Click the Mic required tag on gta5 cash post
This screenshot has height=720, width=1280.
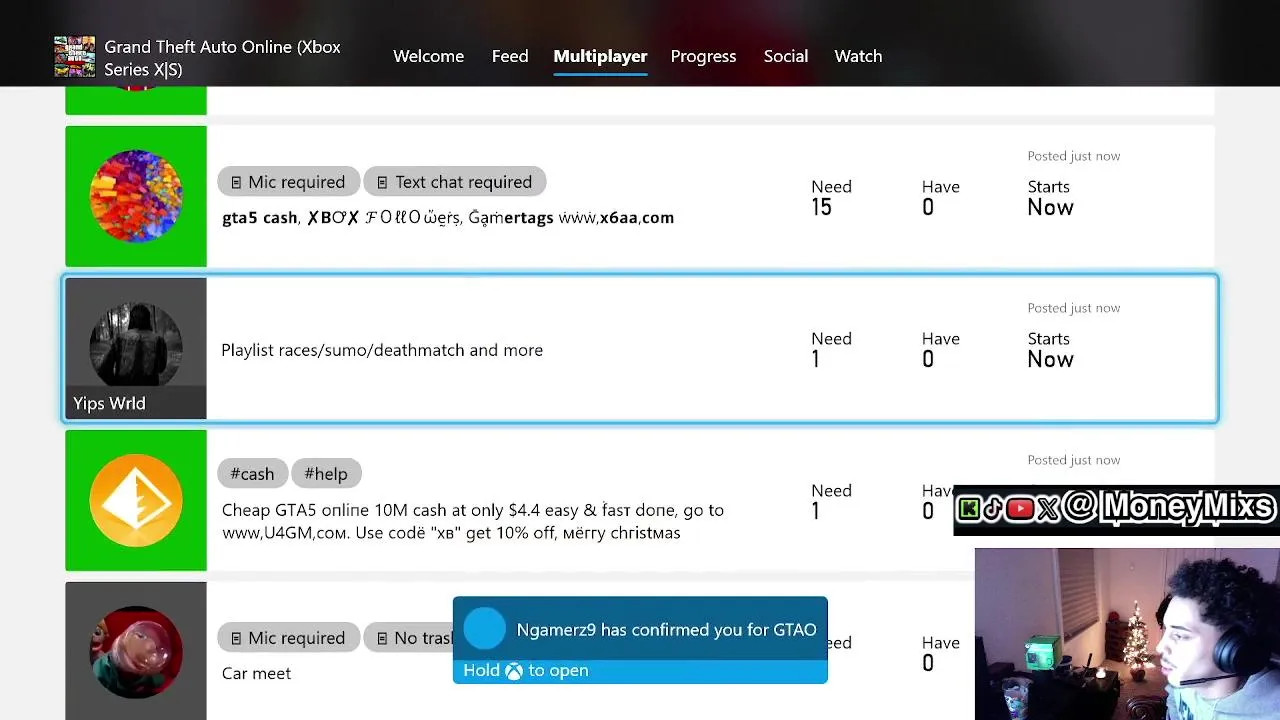(288, 182)
